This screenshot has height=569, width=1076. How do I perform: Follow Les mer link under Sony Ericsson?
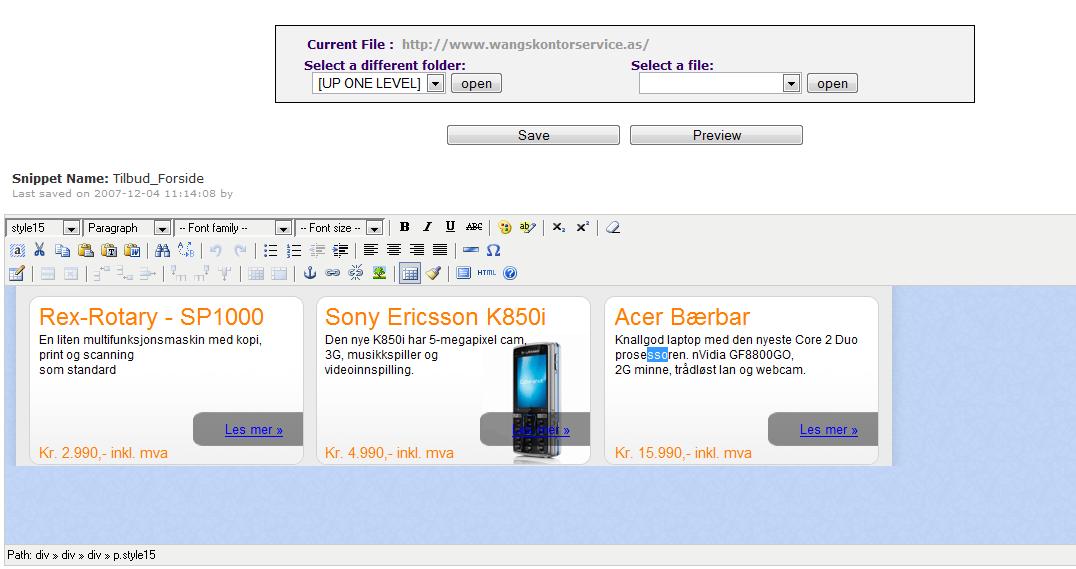[x=541, y=430]
